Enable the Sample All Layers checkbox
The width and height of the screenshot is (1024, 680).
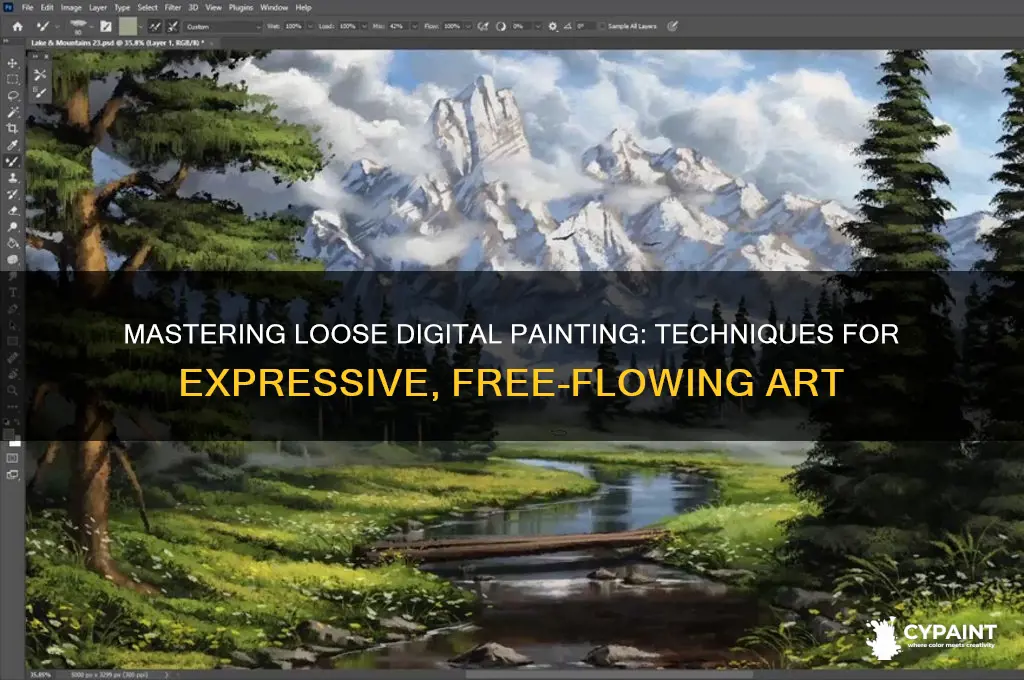click(601, 27)
